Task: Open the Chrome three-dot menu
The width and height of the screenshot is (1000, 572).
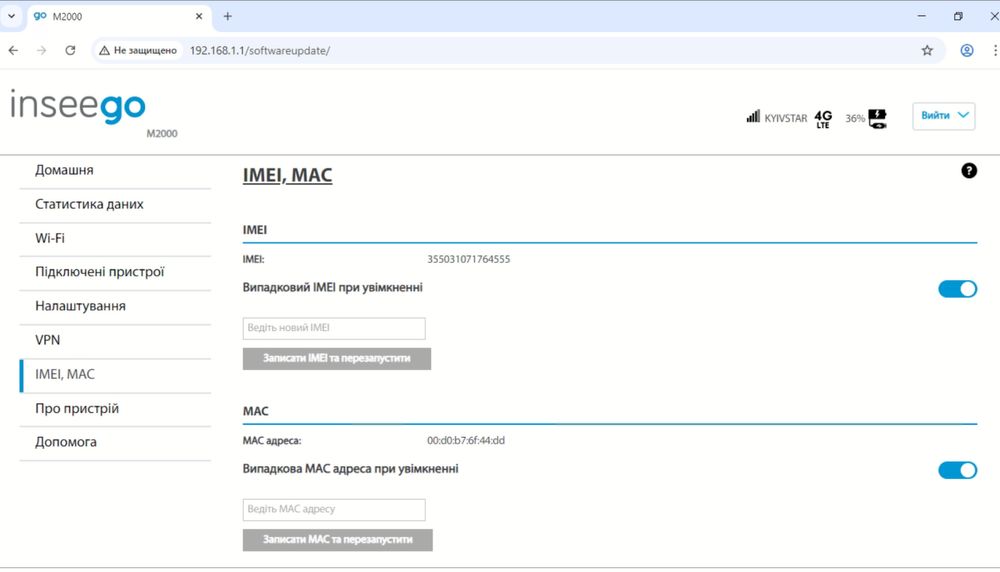Action: click(995, 50)
